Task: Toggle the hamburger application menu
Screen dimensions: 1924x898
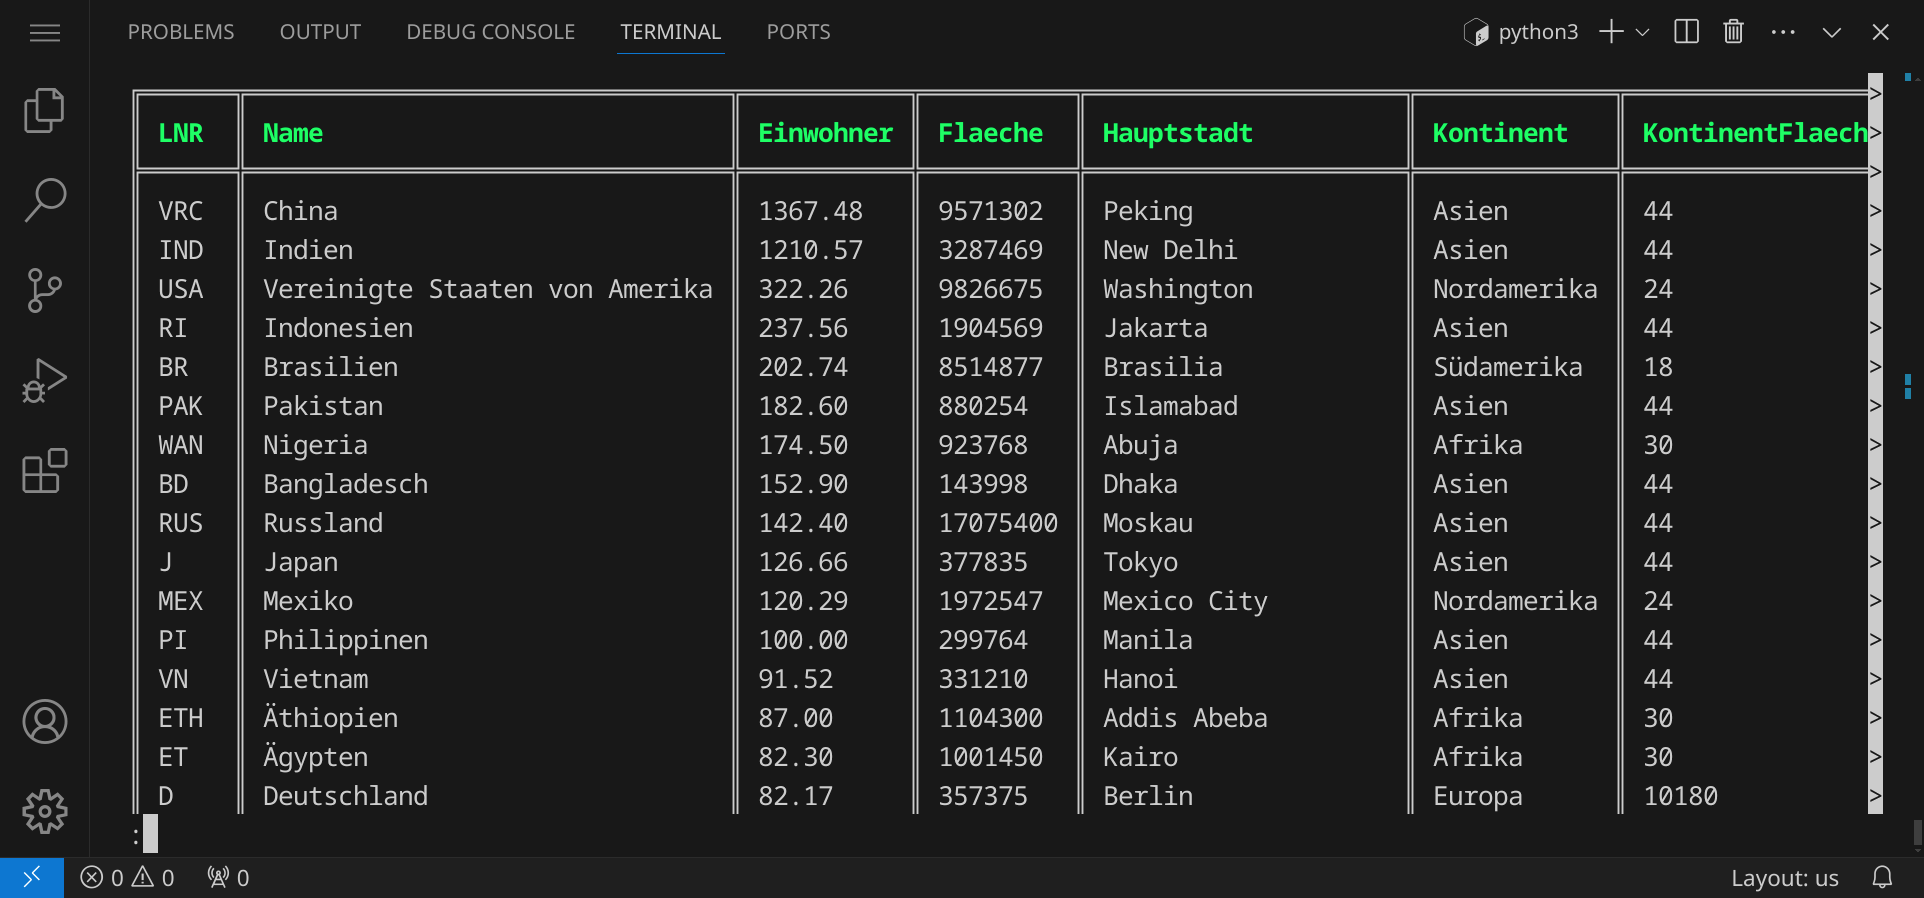Action: (x=44, y=33)
